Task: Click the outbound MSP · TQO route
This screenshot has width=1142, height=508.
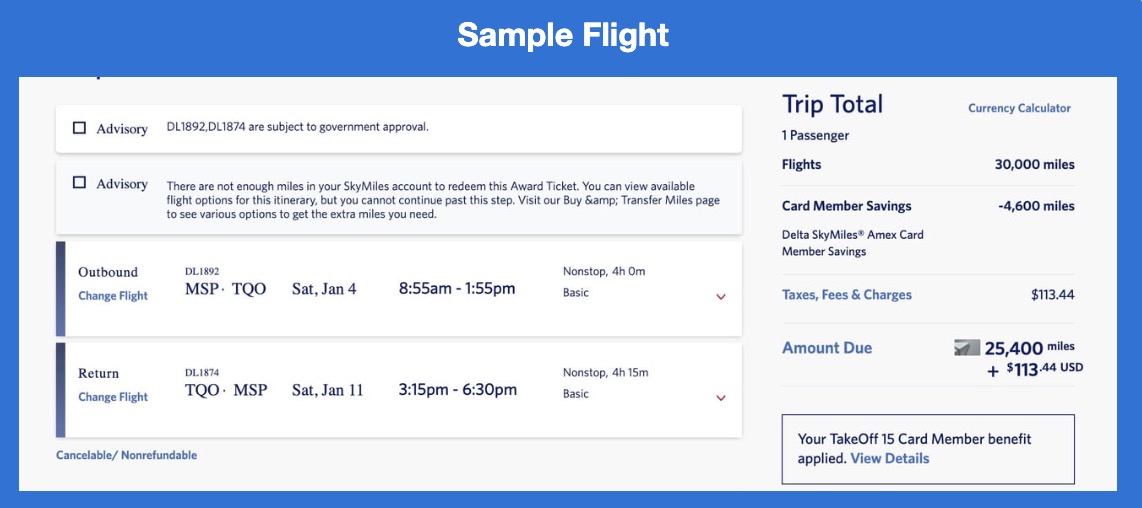Action: click(x=226, y=289)
